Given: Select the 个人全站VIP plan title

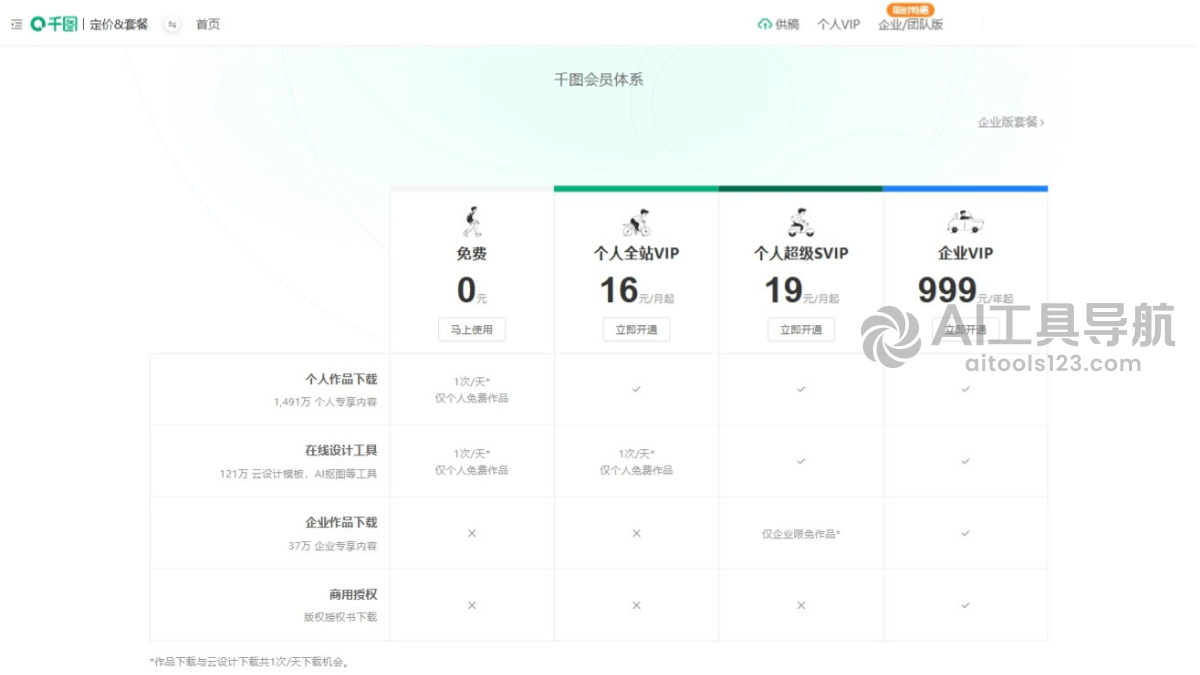Looking at the screenshot, I should point(636,254).
